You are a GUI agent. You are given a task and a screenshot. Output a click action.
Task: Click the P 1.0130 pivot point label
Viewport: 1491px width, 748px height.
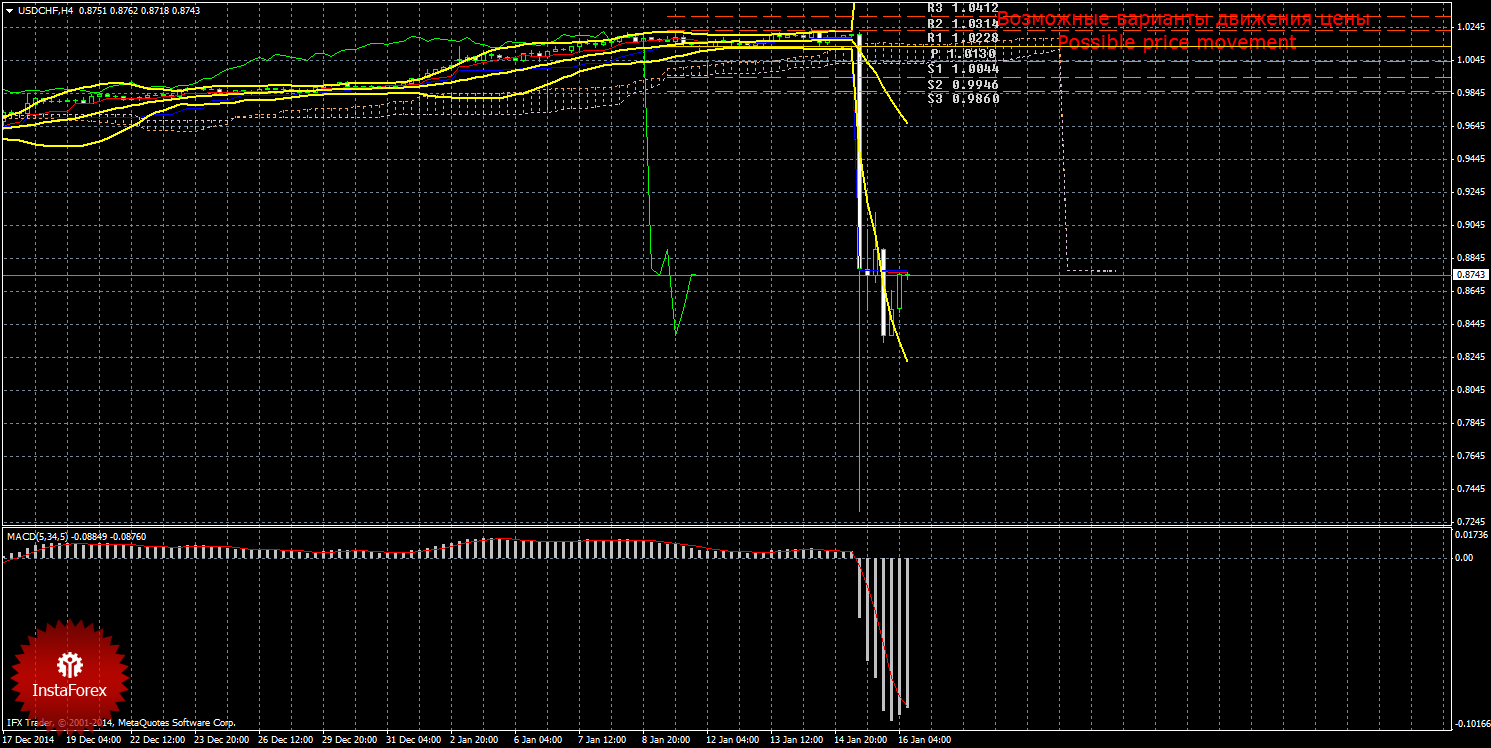pos(962,53)
